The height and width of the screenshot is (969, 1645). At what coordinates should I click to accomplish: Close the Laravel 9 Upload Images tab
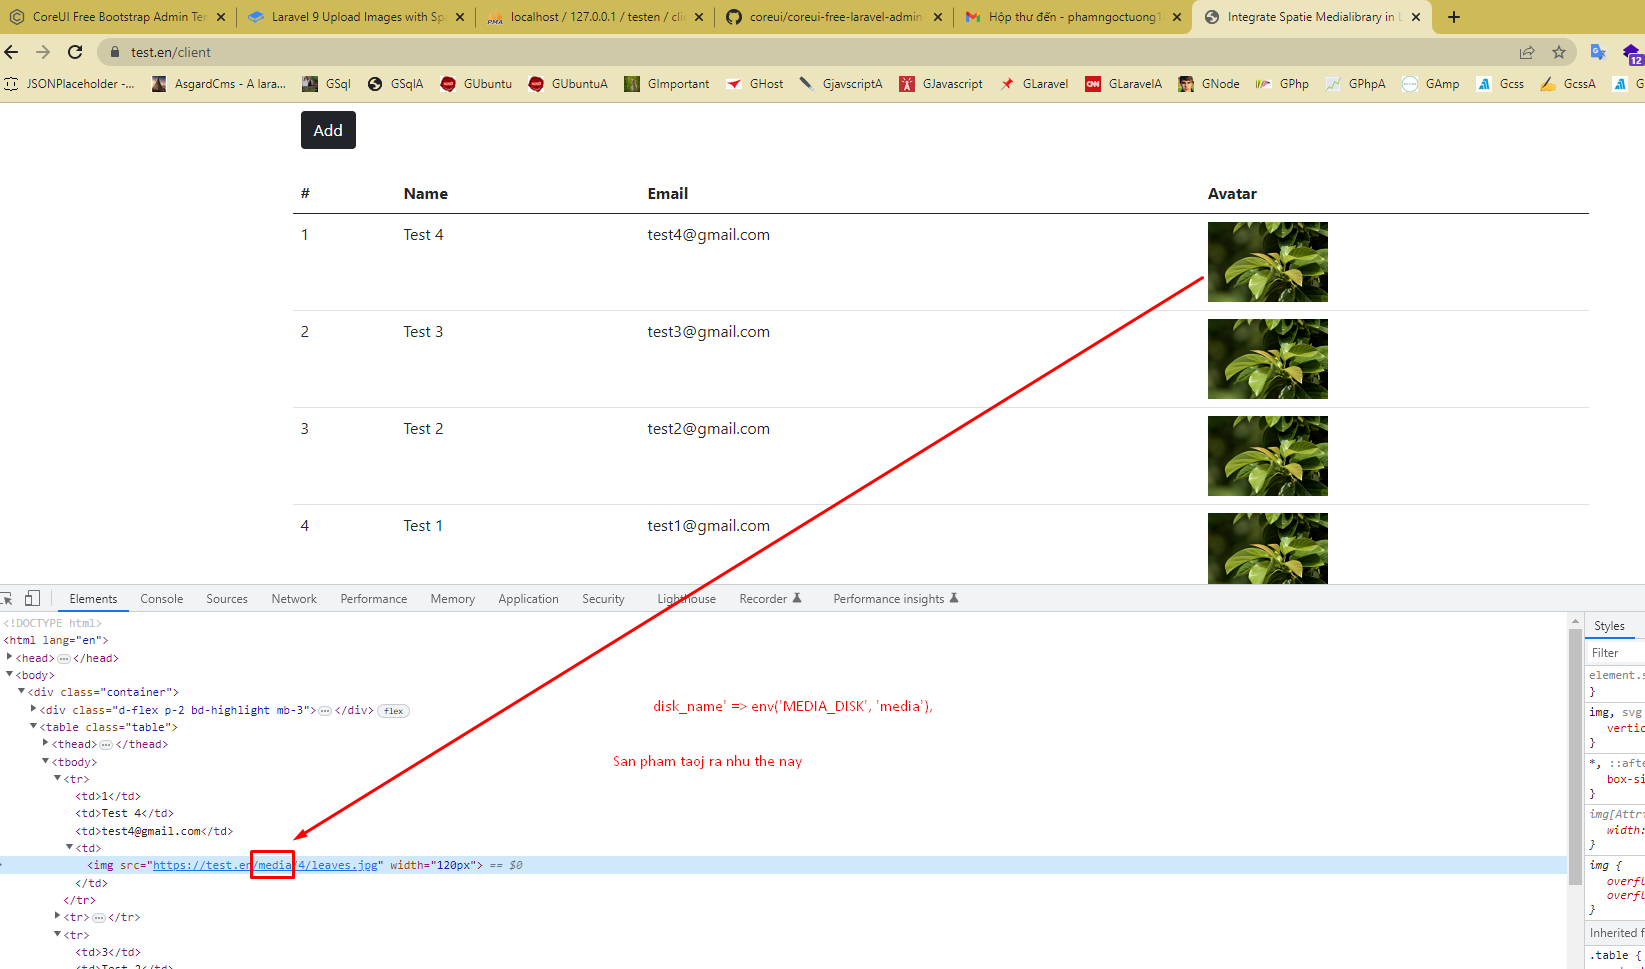tap(460, 17)
